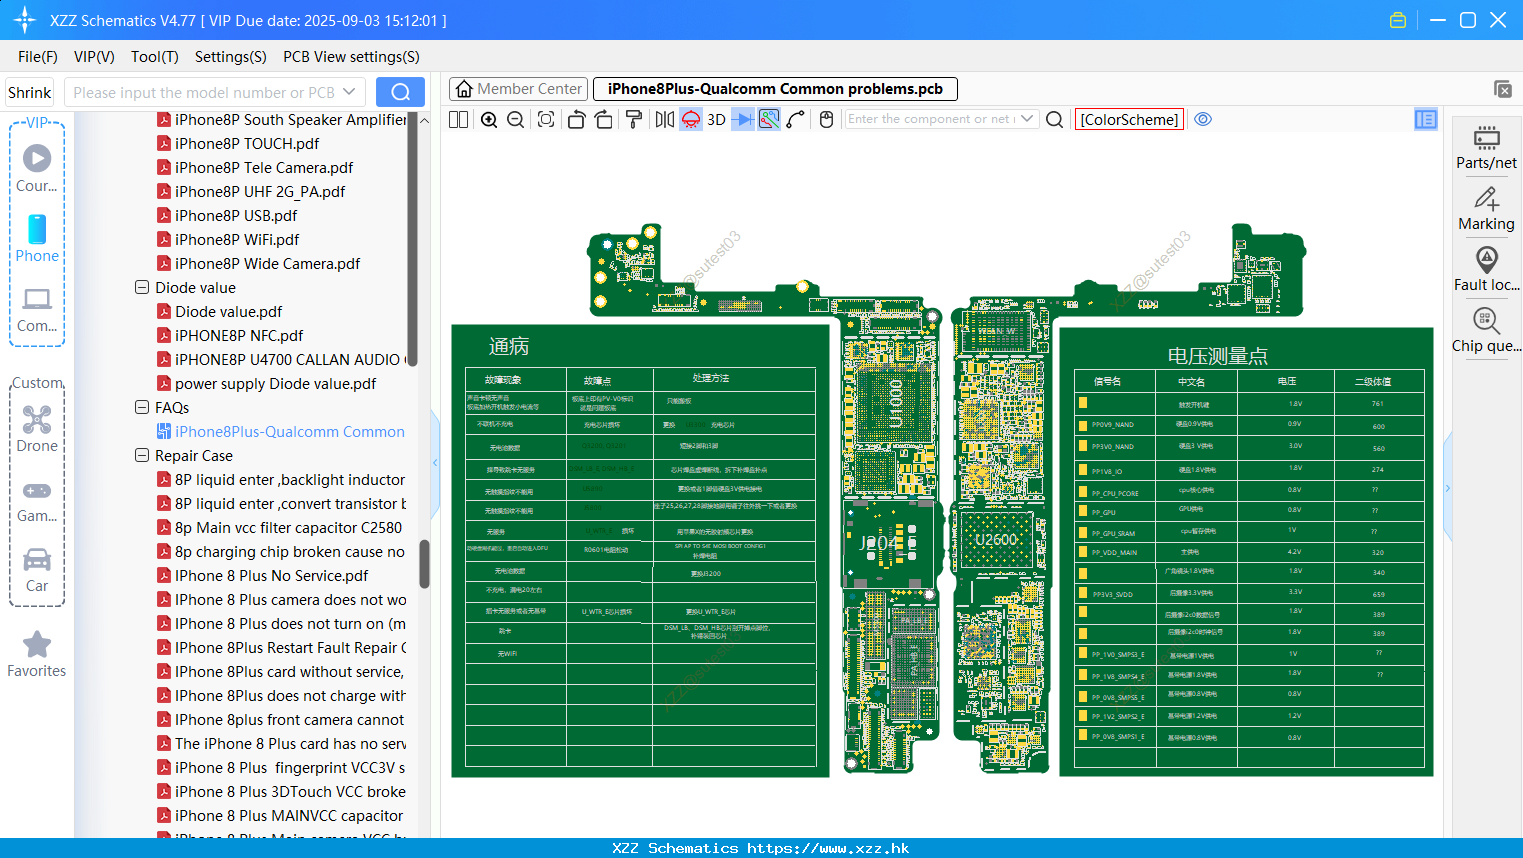1523x858 pixels.
Task: Select the Computer category
Action: (37, 309)
